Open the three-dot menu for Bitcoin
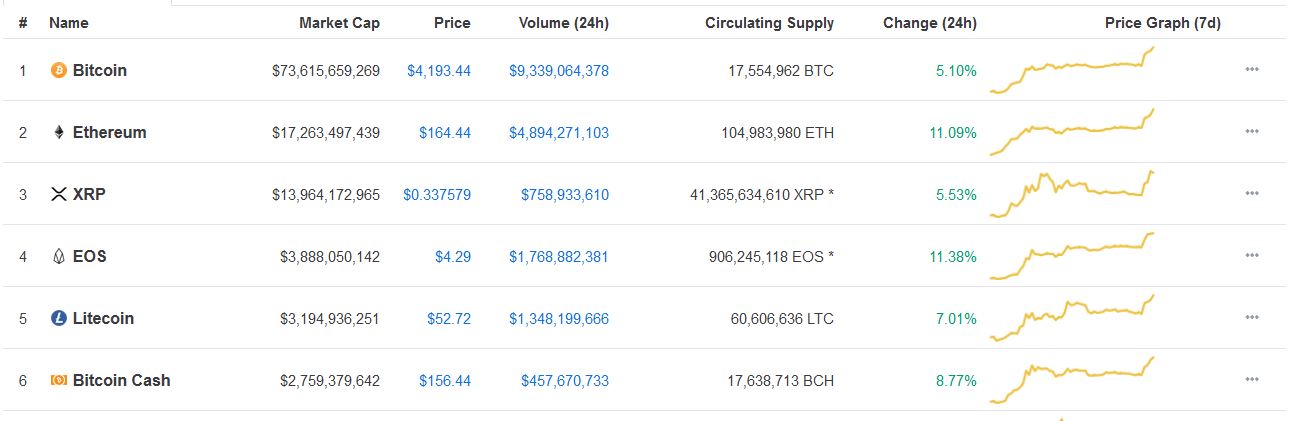This screenshot has width=1303, height=421. pyautogui.click(x=1252, y=70)
